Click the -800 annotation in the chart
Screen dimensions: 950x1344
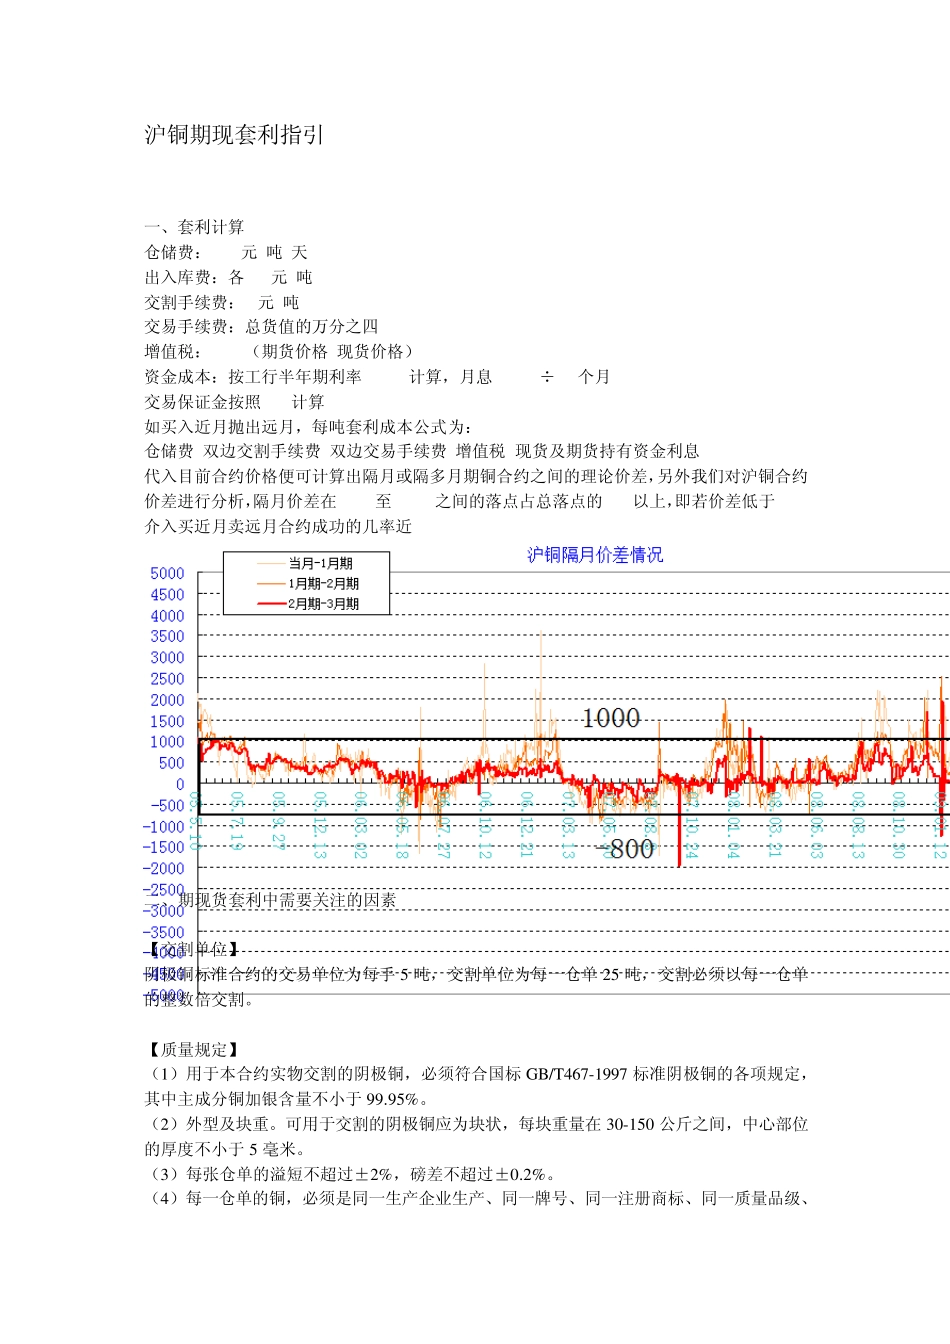(625, 849)
